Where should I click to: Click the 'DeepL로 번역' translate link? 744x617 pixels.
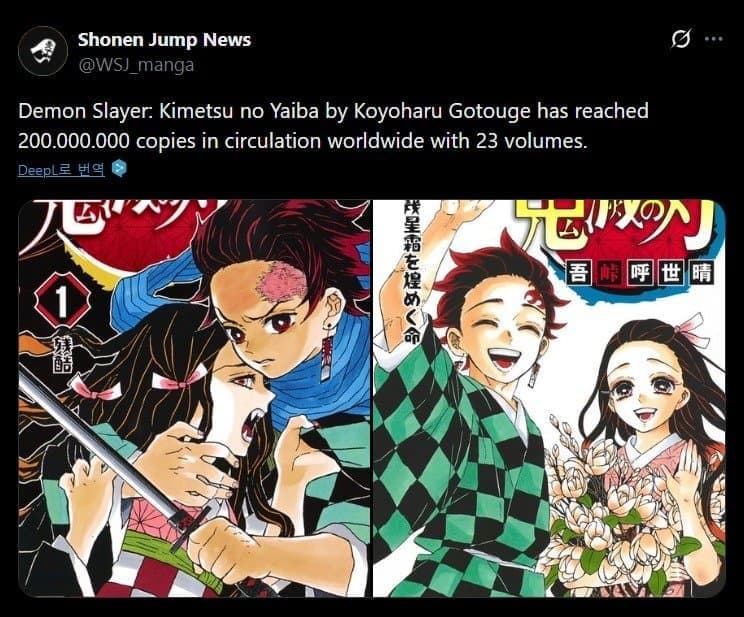point(61,169)
